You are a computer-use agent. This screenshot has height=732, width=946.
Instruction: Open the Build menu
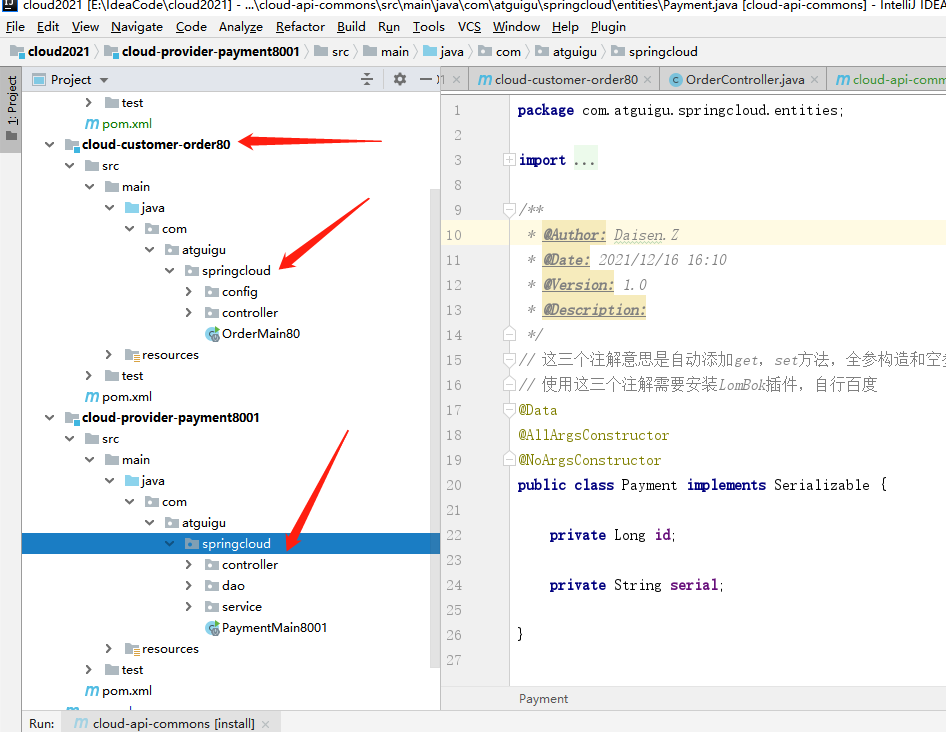point(351,27)
